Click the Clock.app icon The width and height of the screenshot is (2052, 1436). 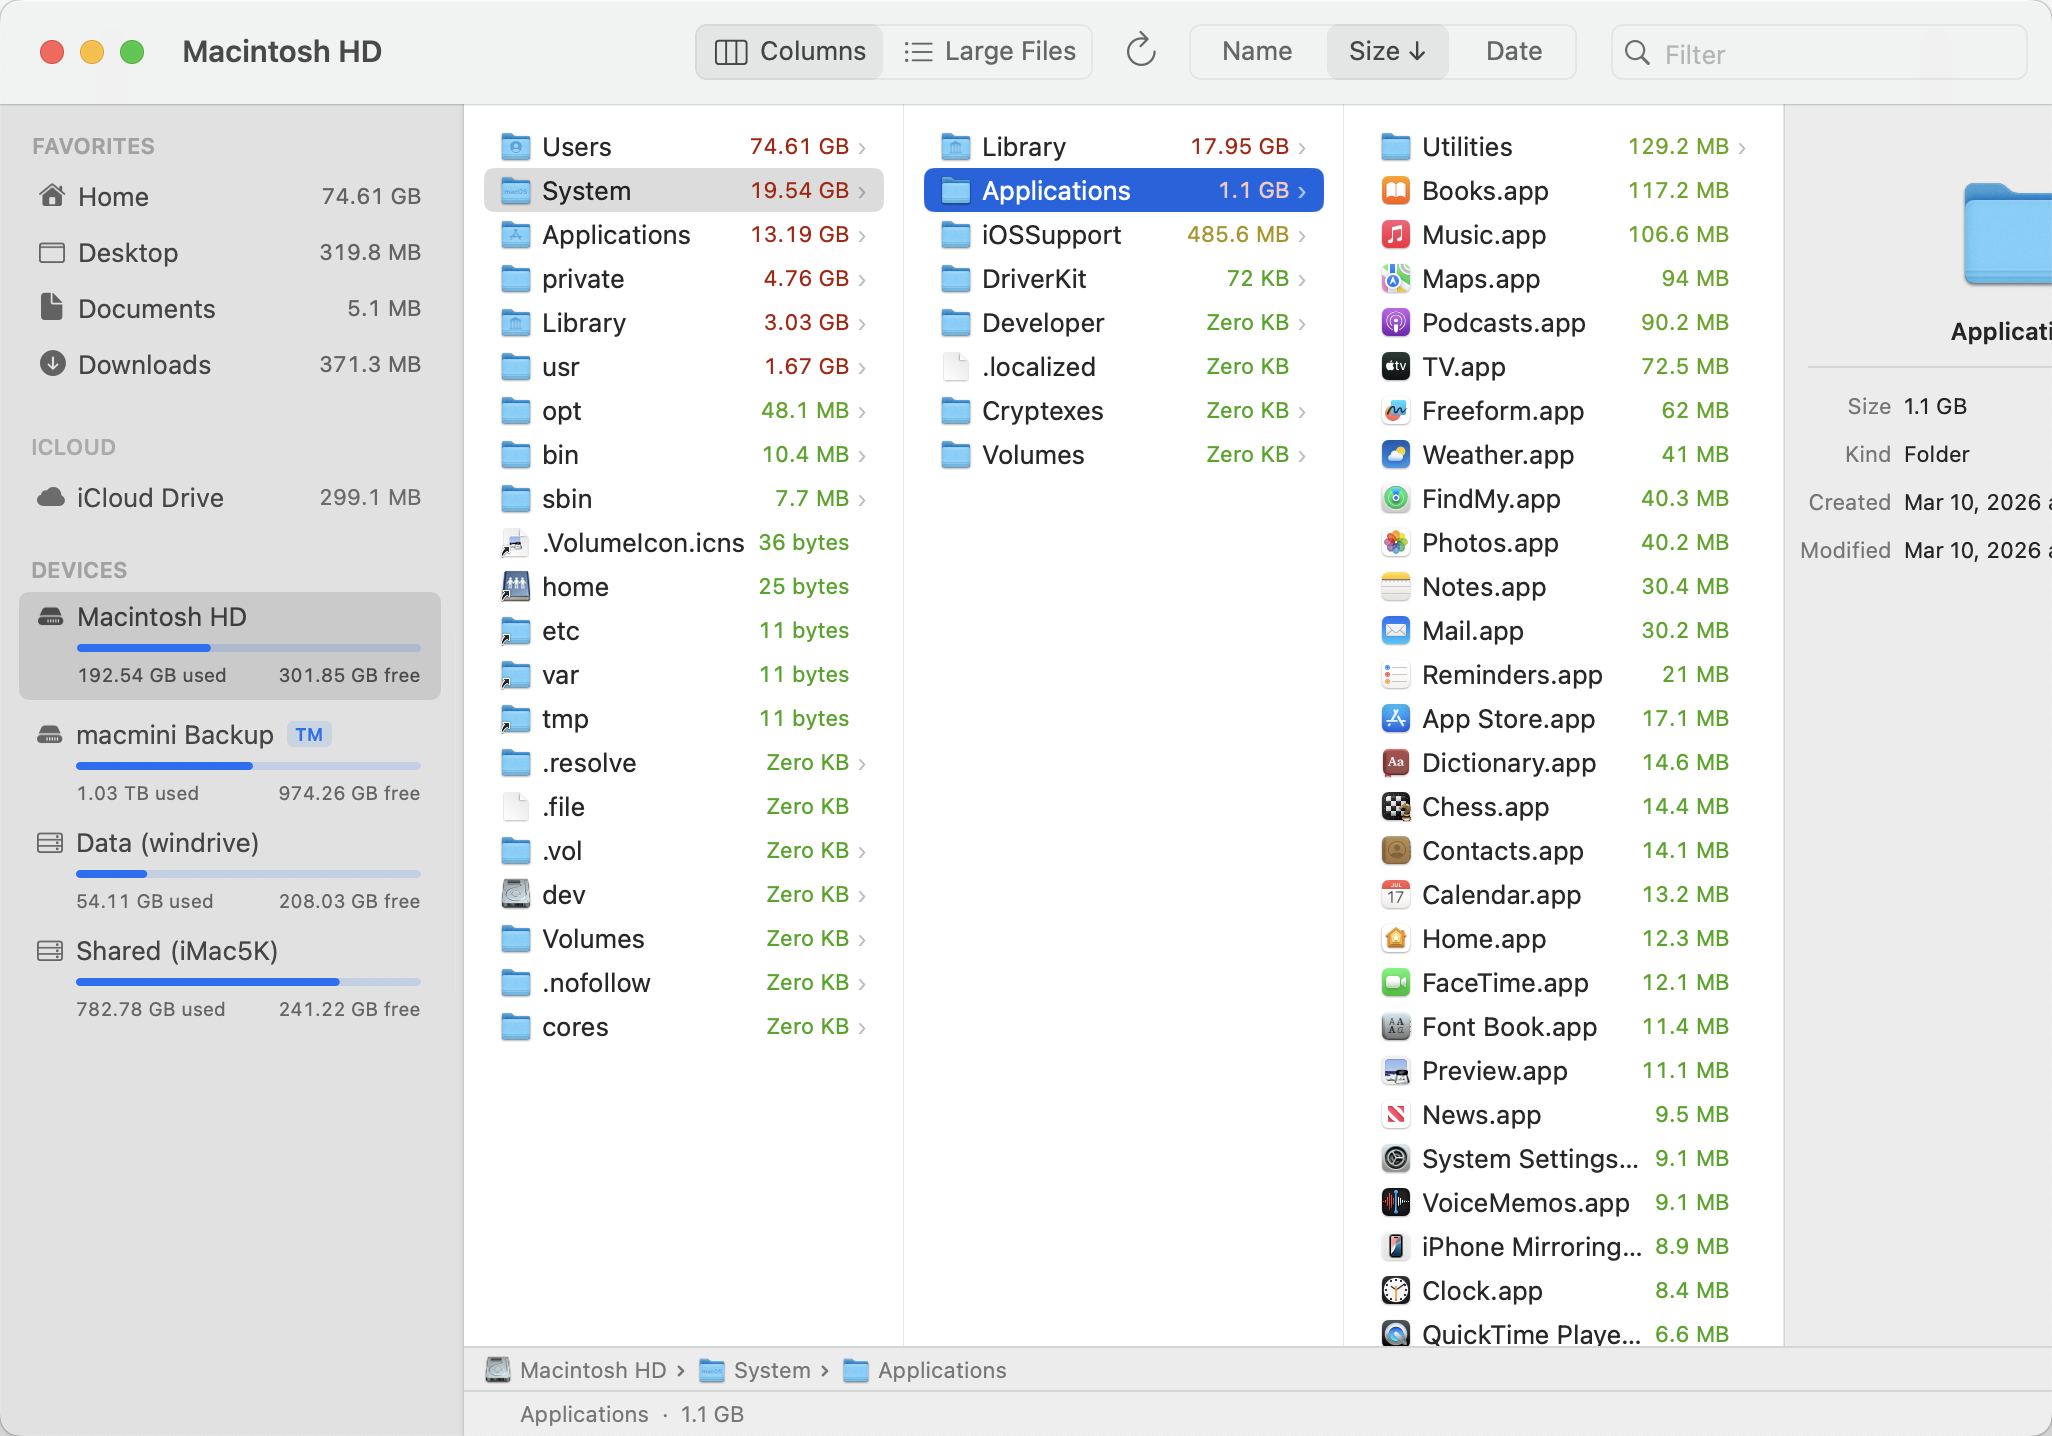(1395, 1290)
